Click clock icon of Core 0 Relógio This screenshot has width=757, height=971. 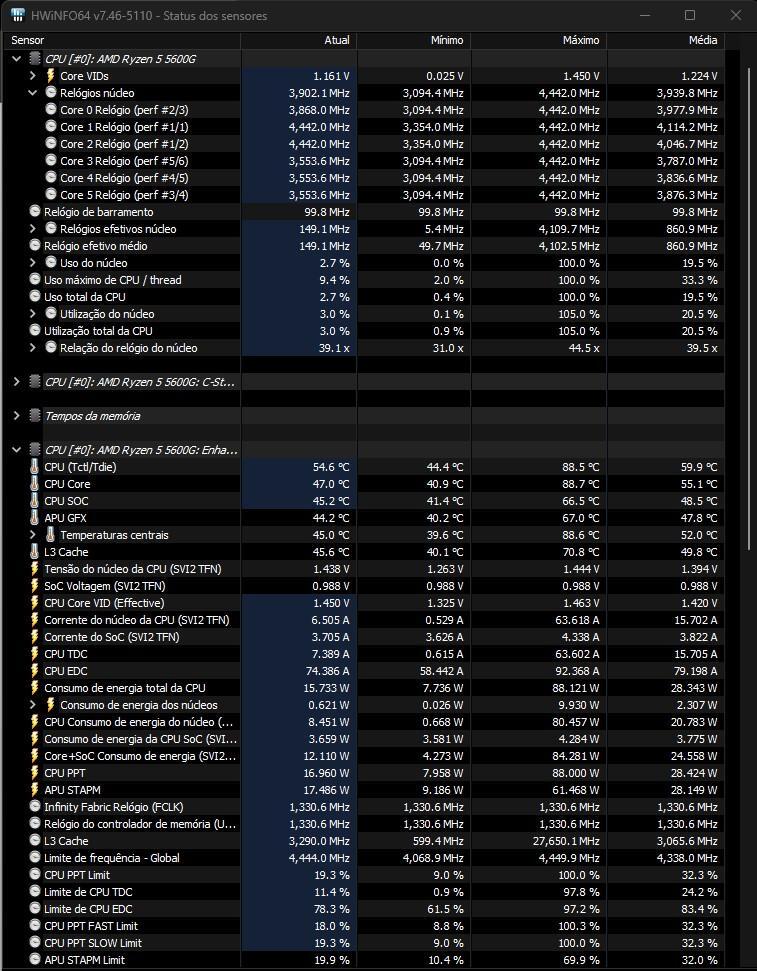point(51,110)
